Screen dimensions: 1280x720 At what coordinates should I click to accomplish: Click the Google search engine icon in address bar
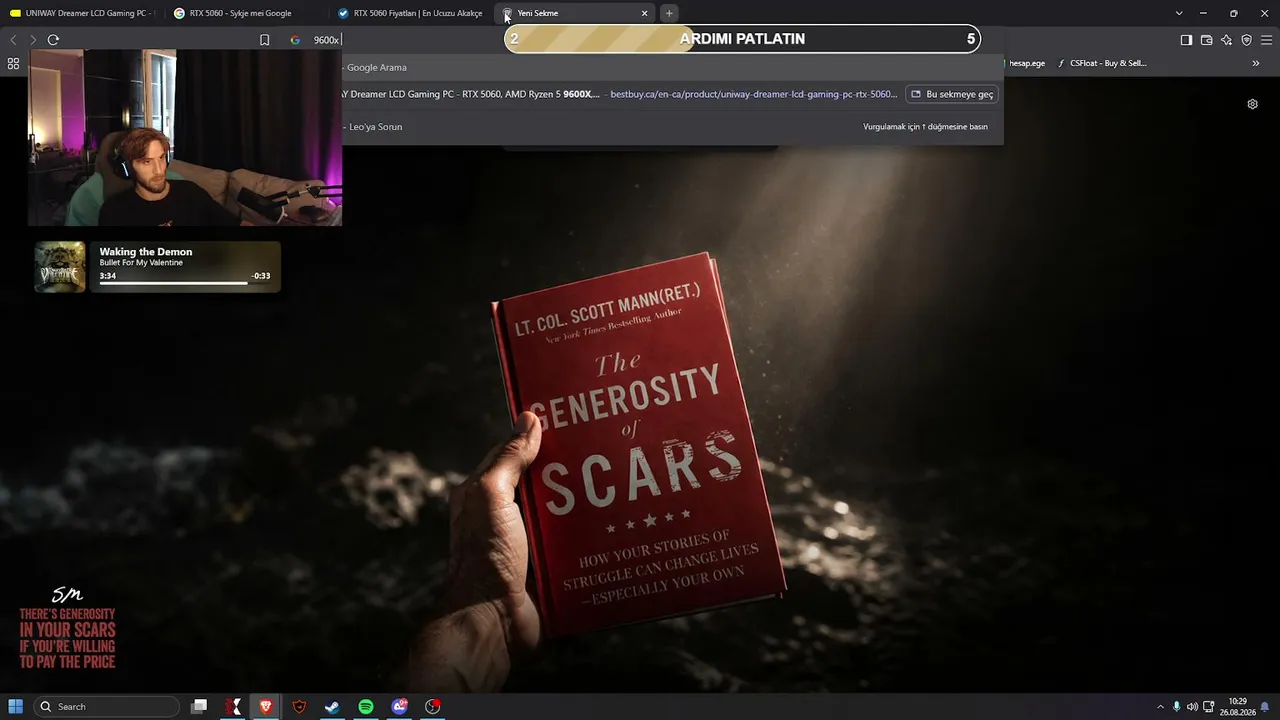point(295,40)
